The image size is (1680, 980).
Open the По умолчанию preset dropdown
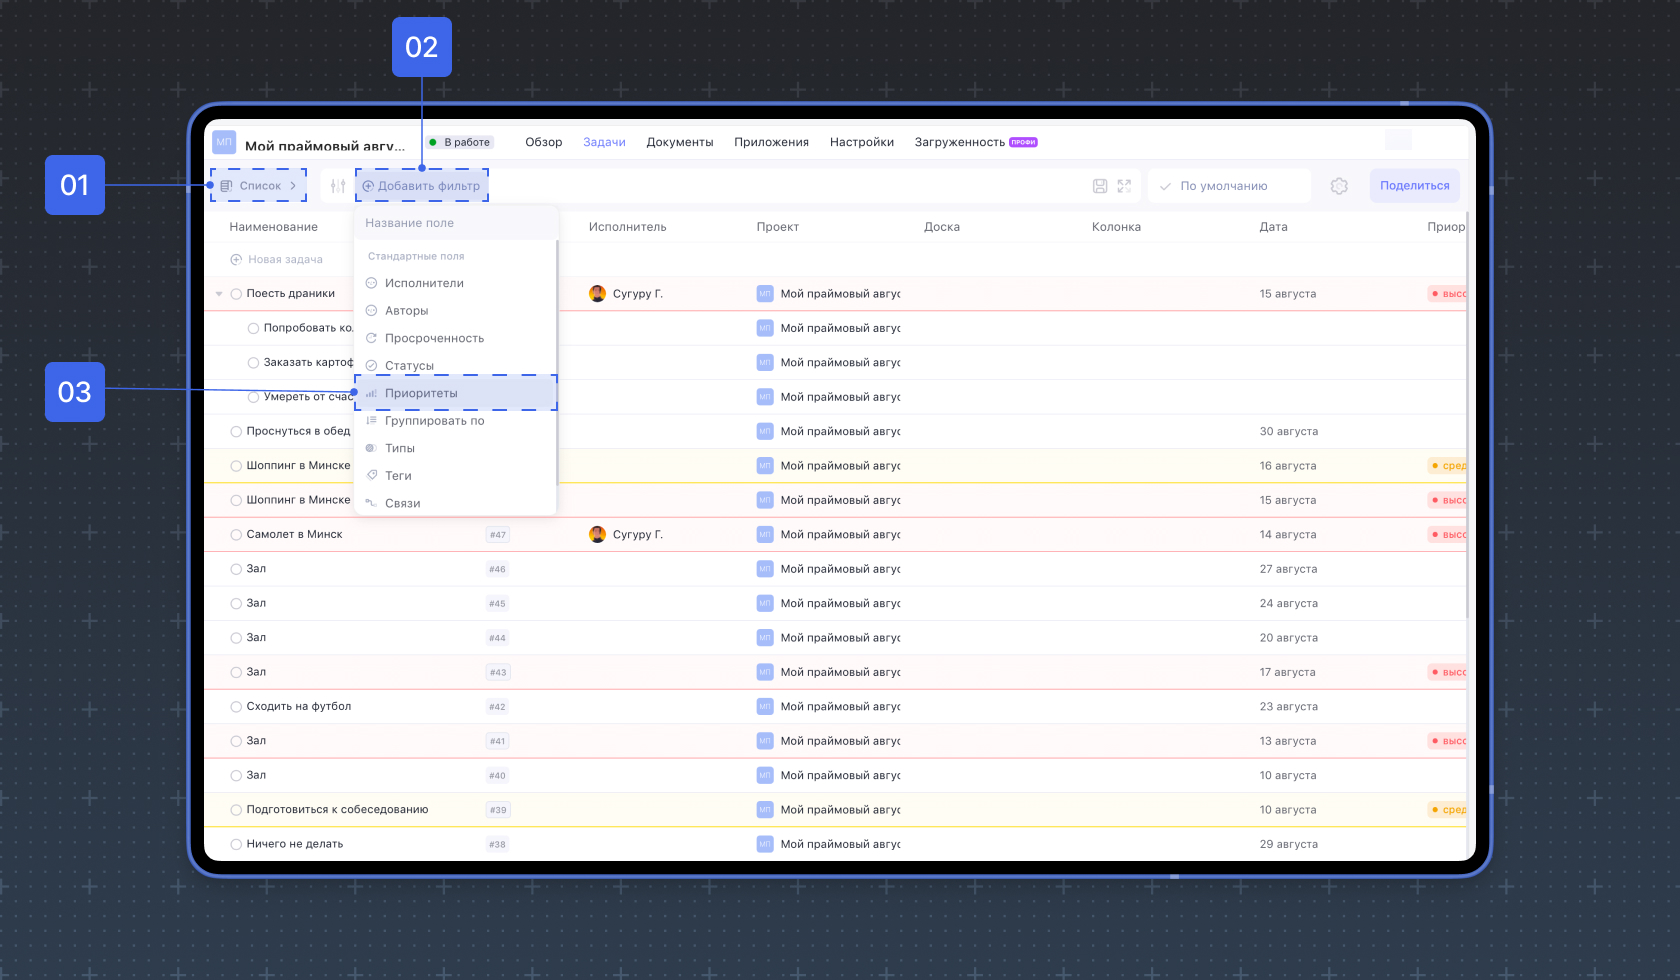click(1229, 186)
